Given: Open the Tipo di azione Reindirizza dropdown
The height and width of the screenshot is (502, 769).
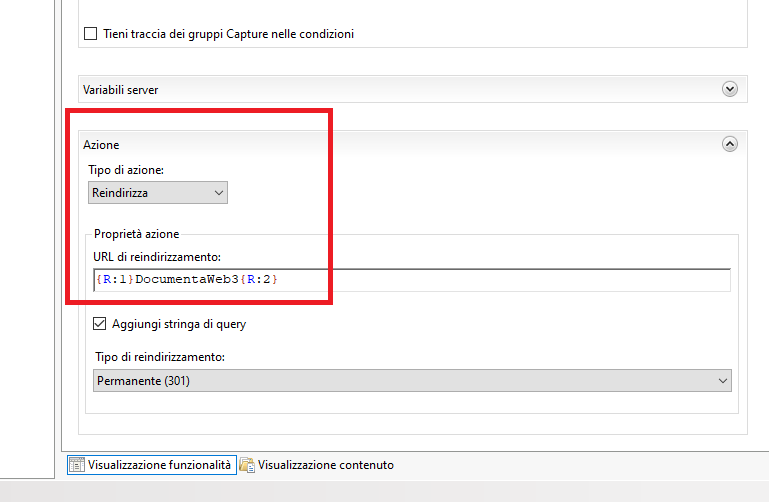Looking at the screenshot, I should 158,193.
